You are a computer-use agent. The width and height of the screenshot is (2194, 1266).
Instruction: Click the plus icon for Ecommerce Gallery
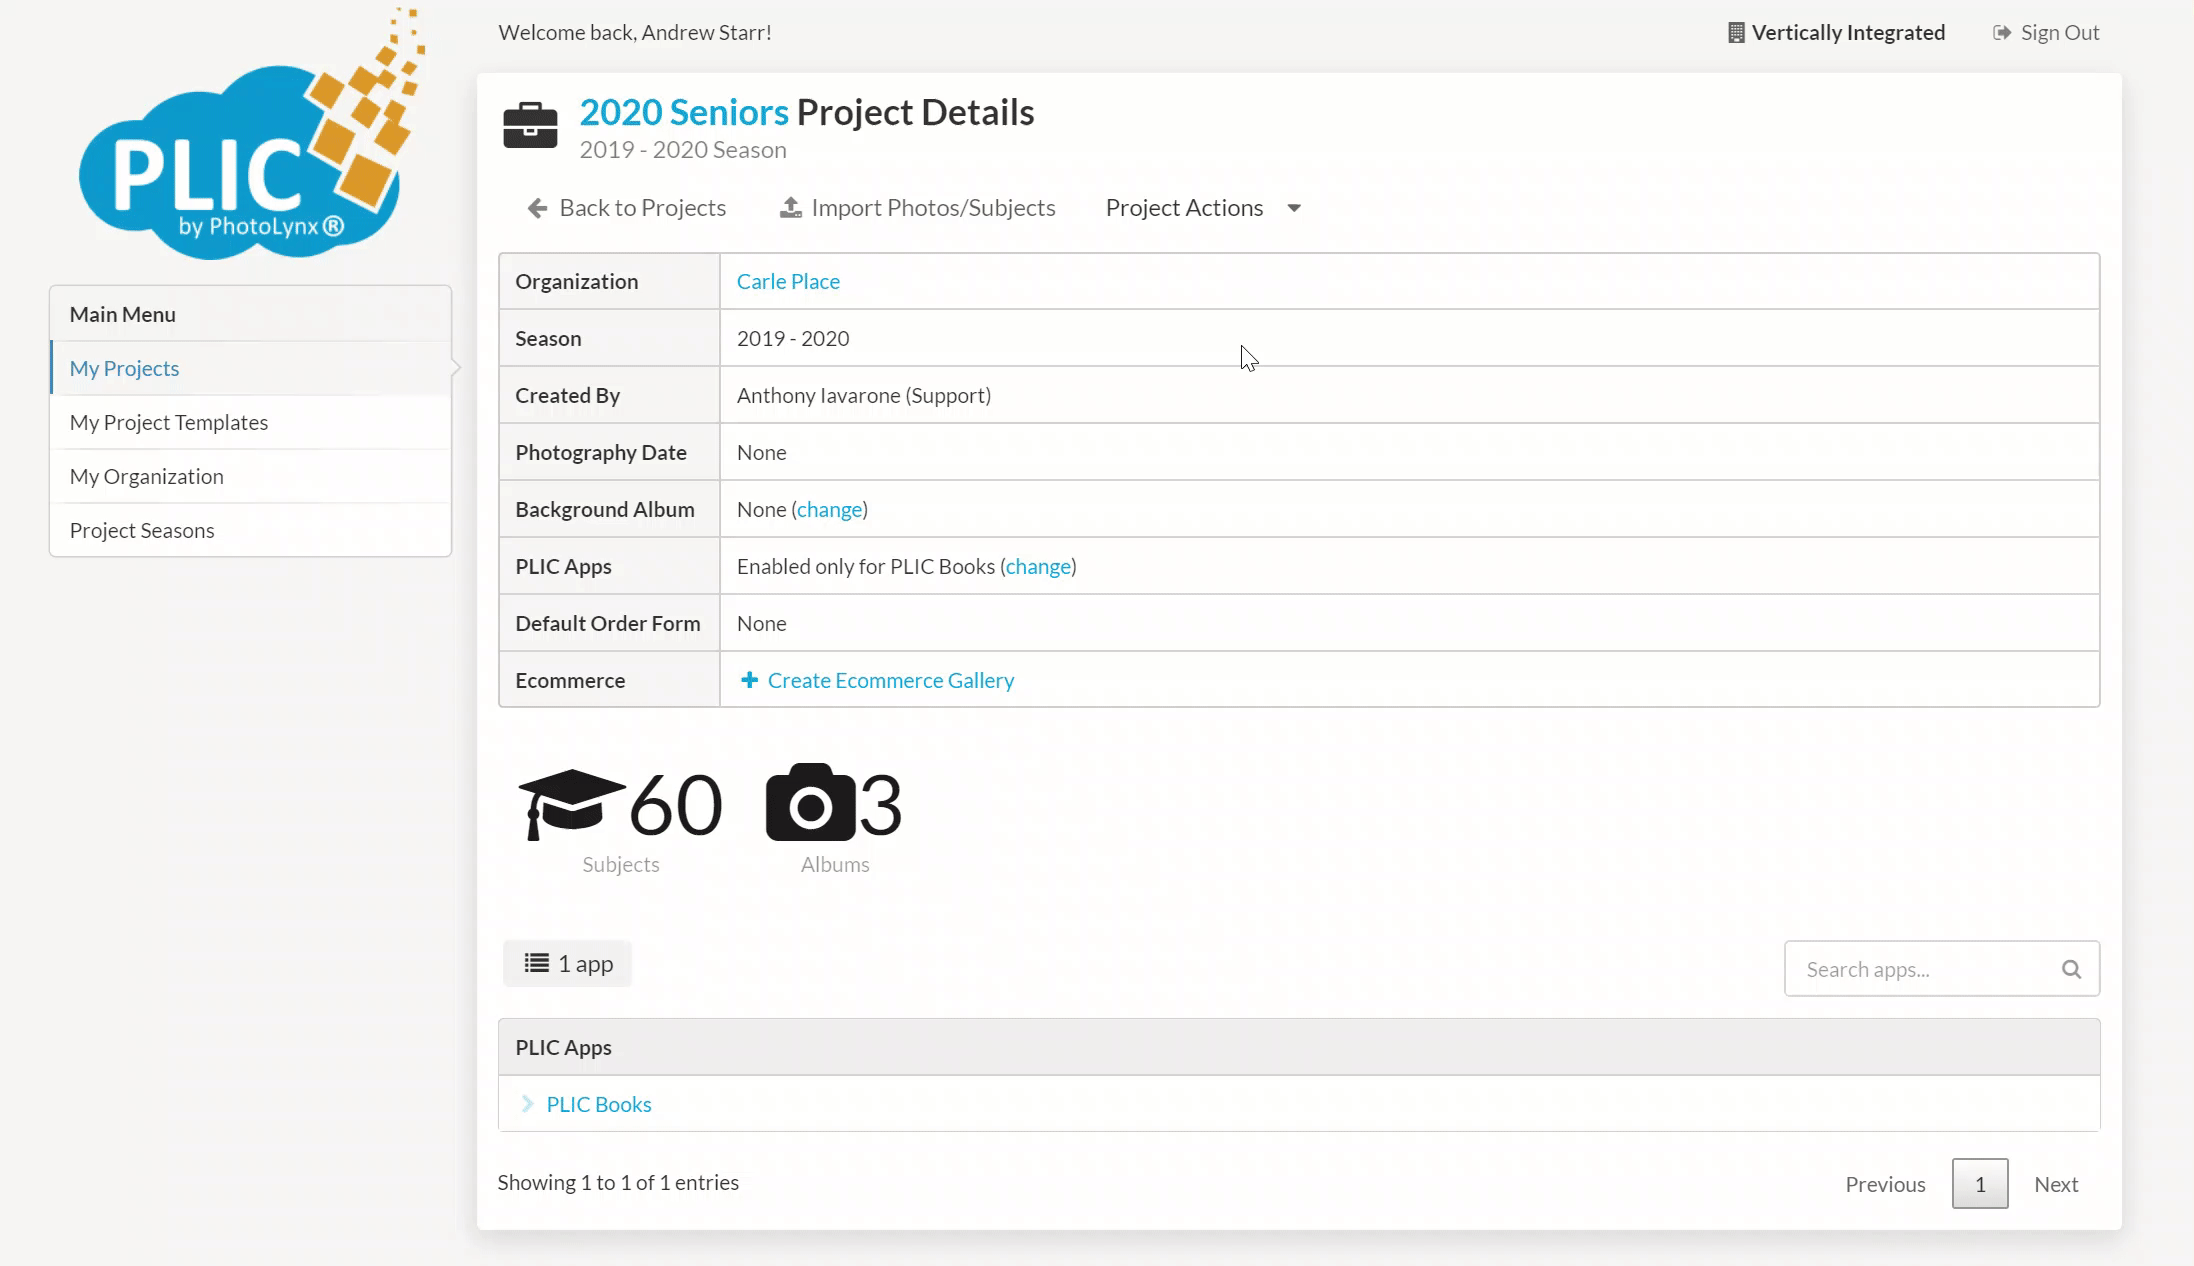(x=749, y=680)
